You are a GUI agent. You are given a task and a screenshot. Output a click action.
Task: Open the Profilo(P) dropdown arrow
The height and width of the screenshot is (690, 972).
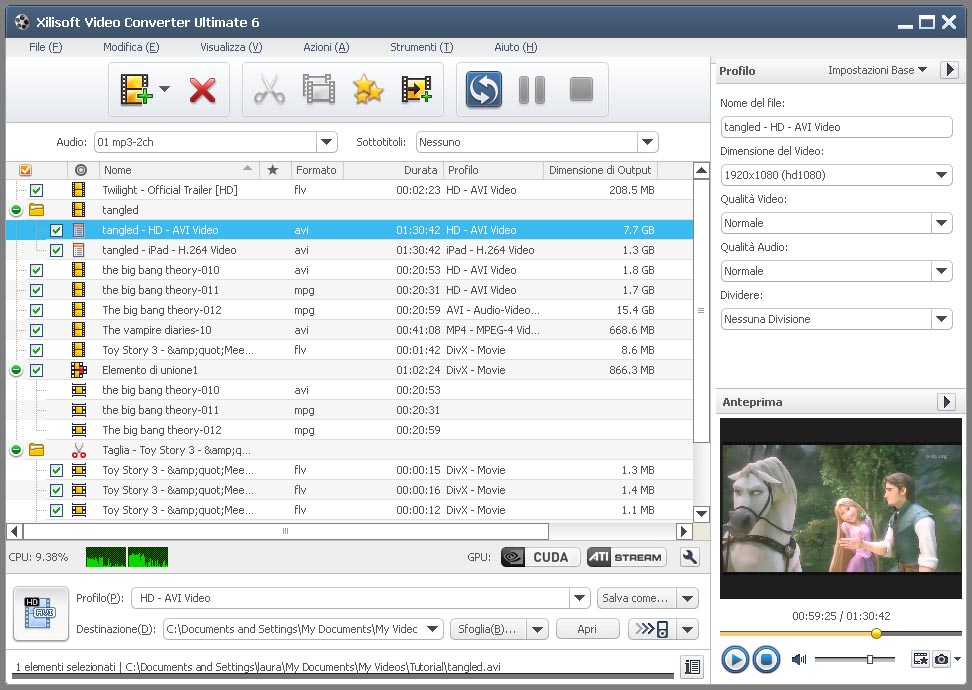[x=579, y=598]
